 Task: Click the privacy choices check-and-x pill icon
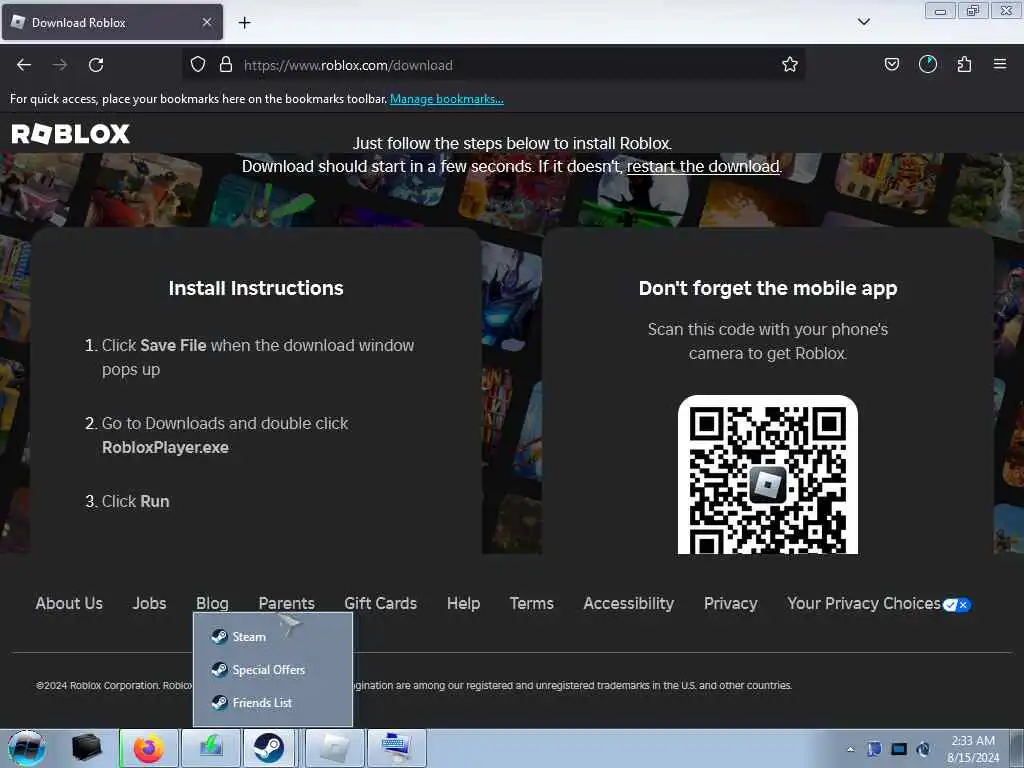point(957,605)
